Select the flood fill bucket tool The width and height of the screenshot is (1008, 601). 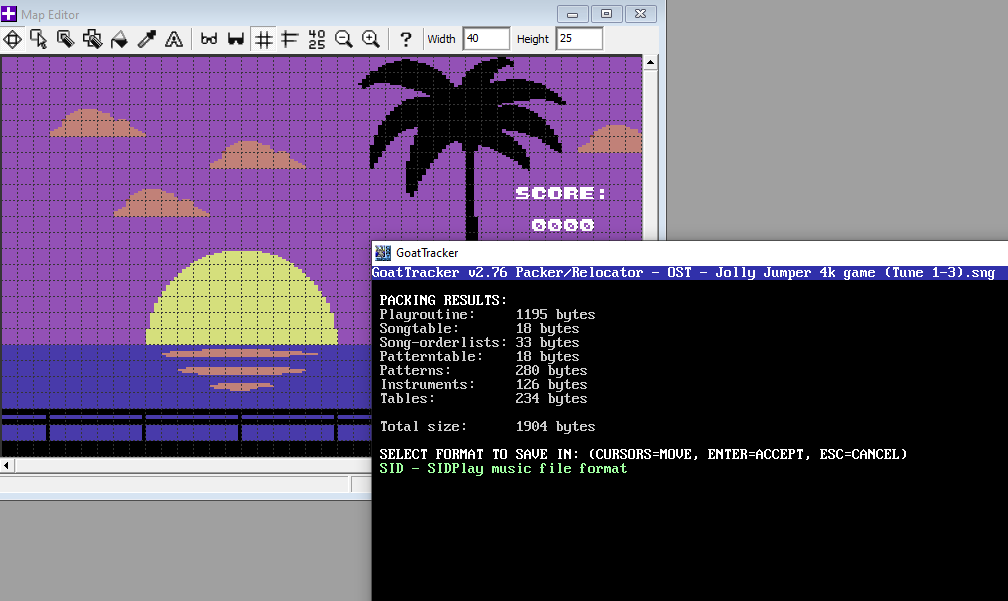pyautogui.click(x=120, y=39)
